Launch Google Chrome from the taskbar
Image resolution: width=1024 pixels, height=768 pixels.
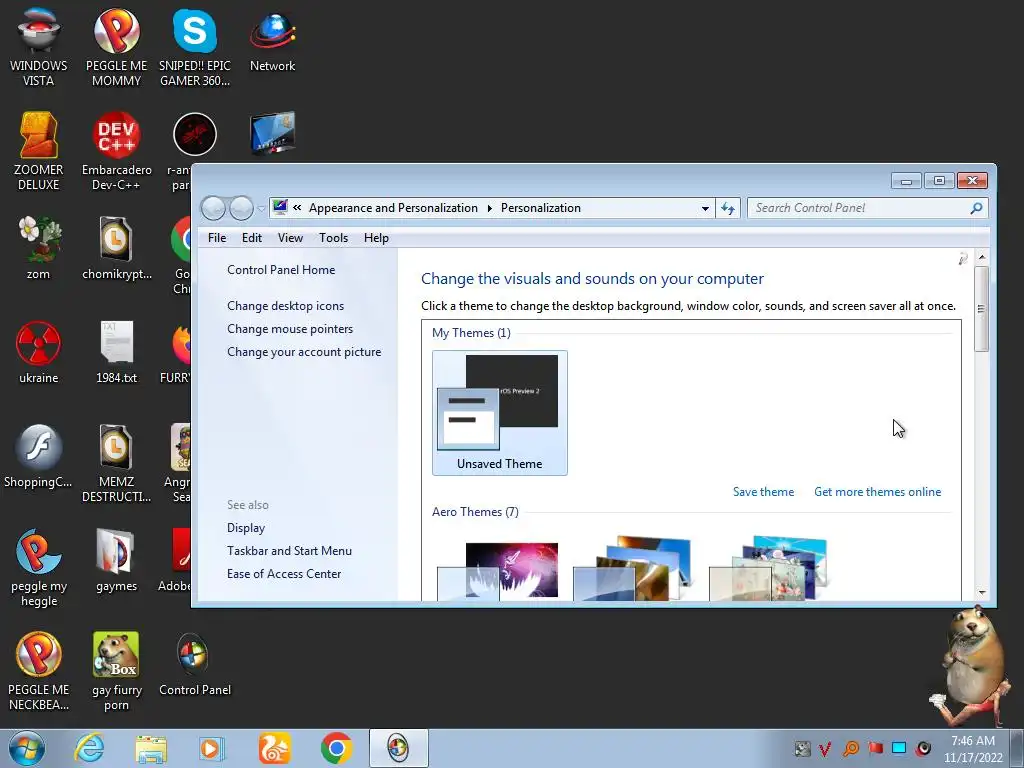(336, 748)
